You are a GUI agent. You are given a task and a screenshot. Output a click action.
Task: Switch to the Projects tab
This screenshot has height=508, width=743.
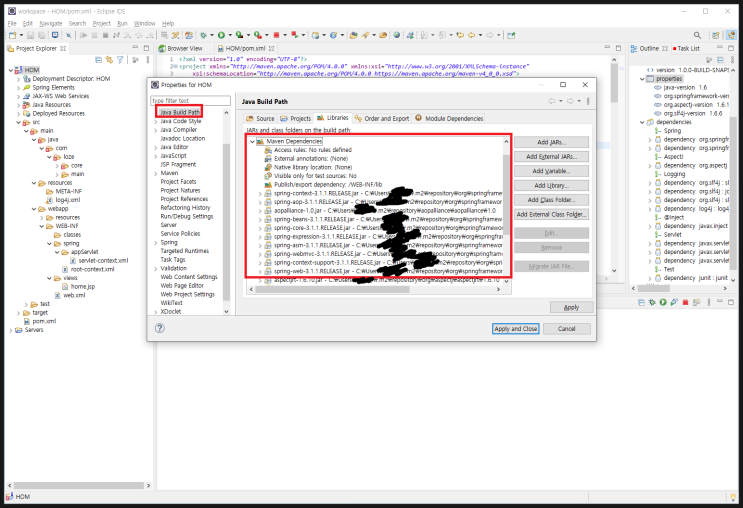(296, 118)
